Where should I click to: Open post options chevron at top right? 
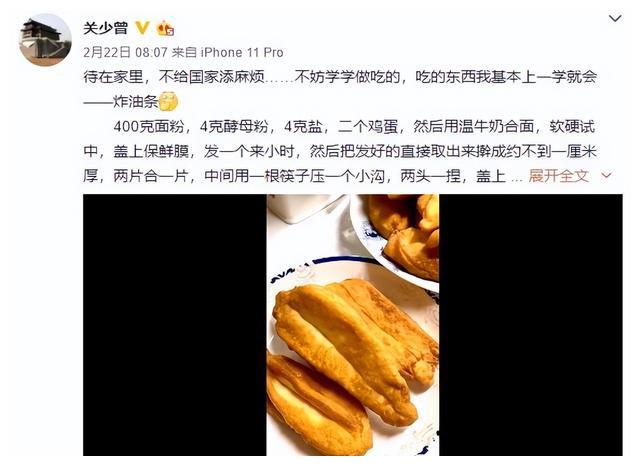point(615,18)
